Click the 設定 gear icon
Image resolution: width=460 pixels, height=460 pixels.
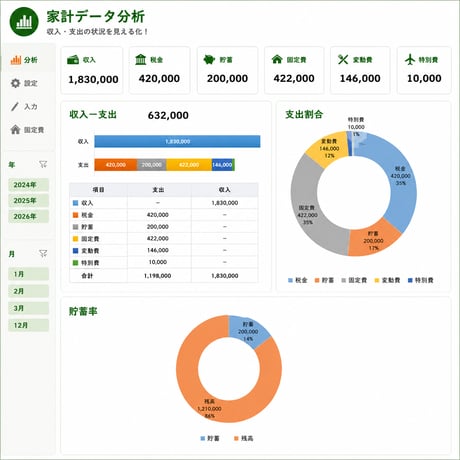(15, 83)
